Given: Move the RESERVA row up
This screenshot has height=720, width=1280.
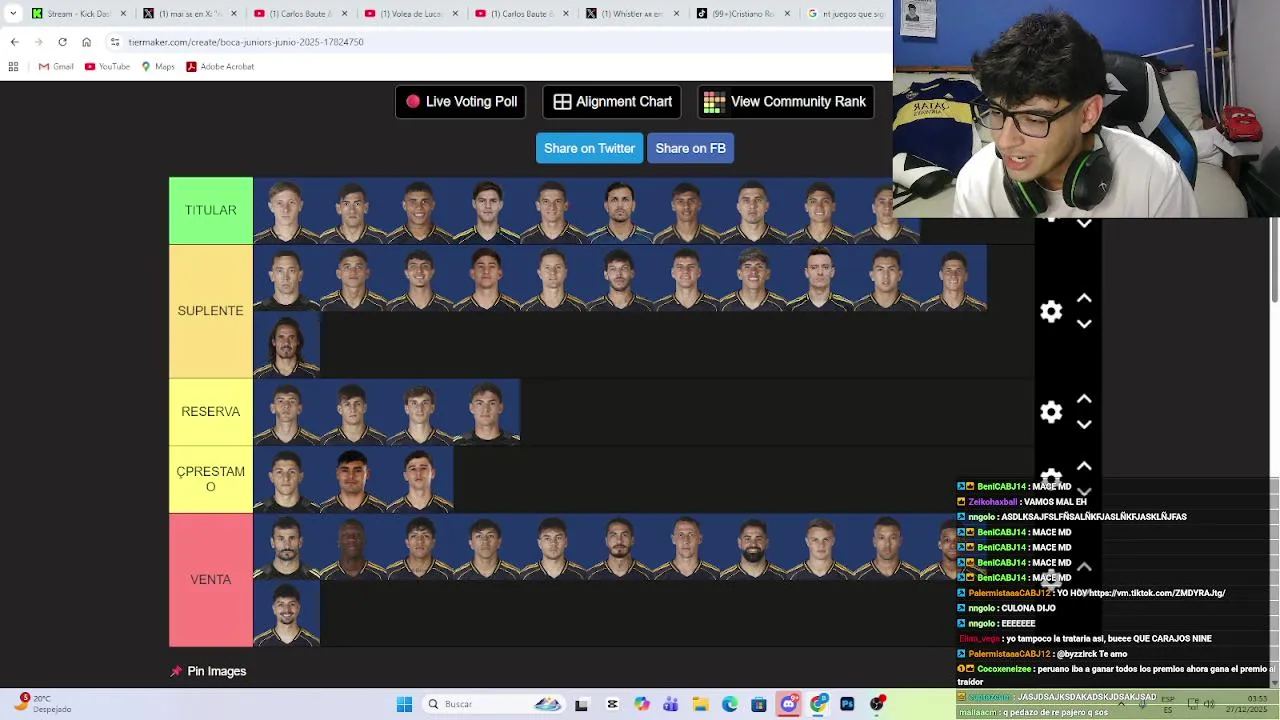Looking at the screenshot, I should tap(1084, 399).
